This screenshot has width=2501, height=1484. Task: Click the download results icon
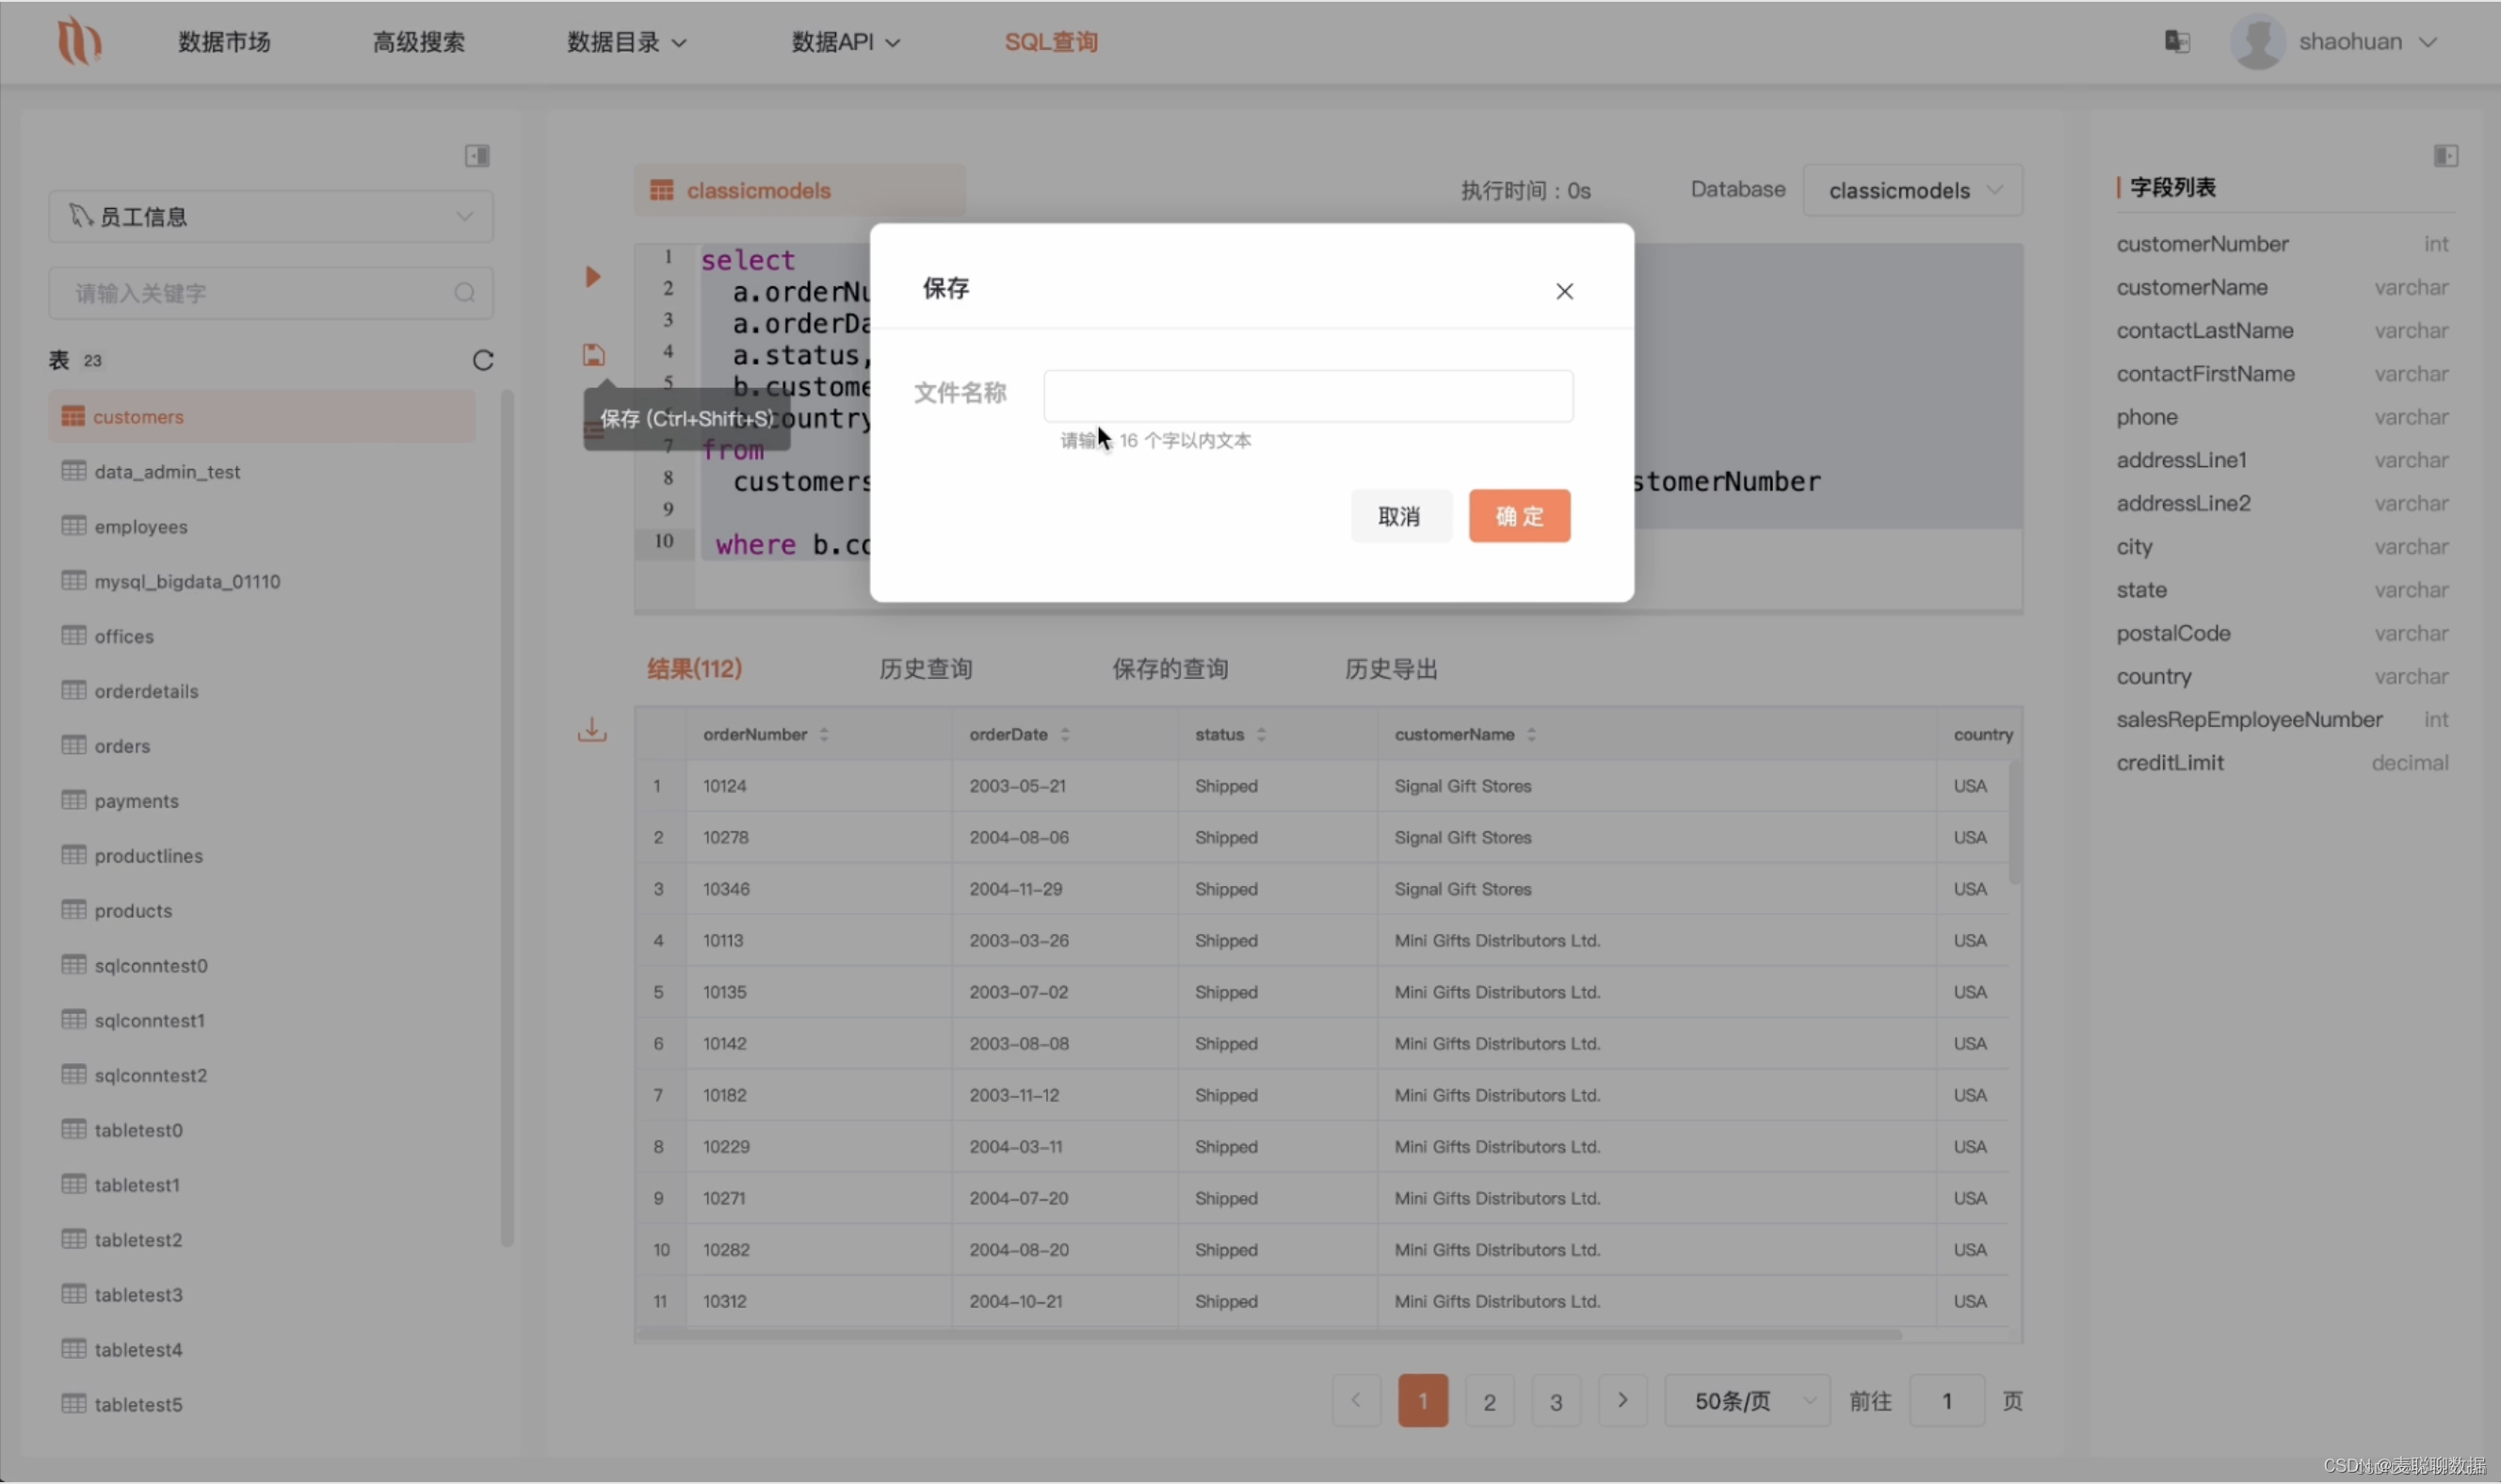pyautogui.click(x=592, y=730)
